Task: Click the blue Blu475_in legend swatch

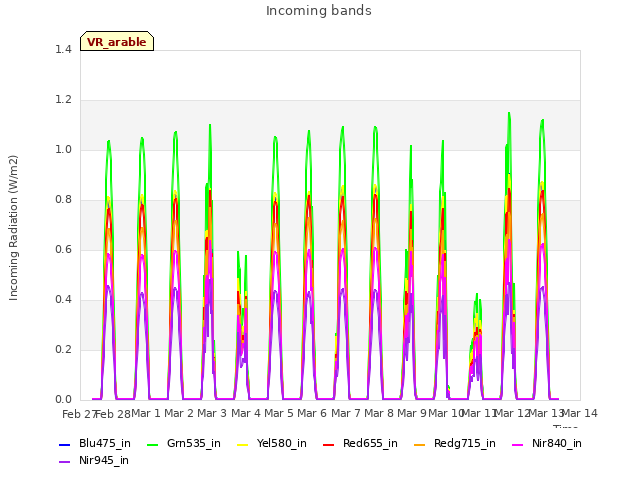Action: [65, 444]
